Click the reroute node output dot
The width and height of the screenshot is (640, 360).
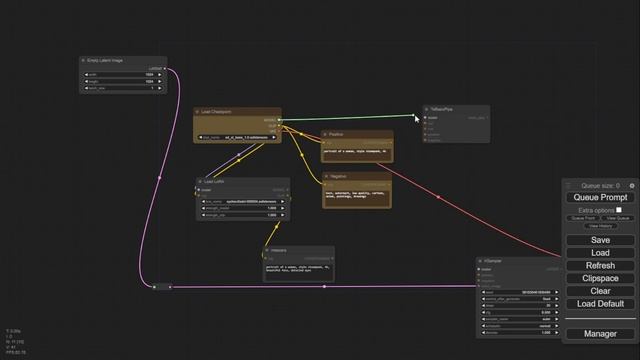(170, 287)
